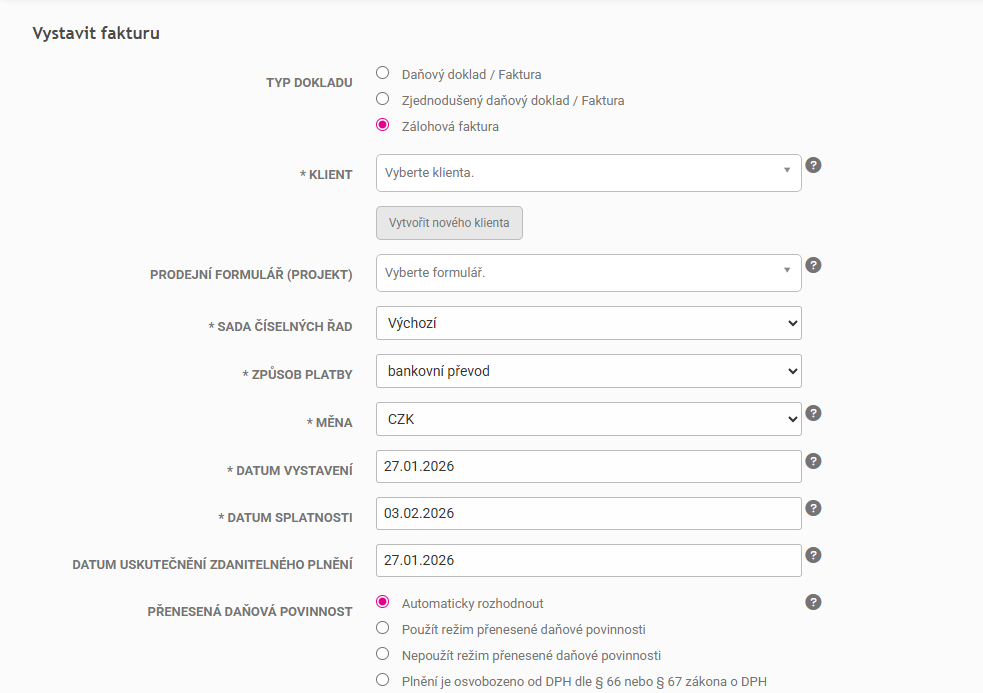The image size is (983, 693).
Task: Click help icon beside Datum vystavení
Action: (814, 461)
